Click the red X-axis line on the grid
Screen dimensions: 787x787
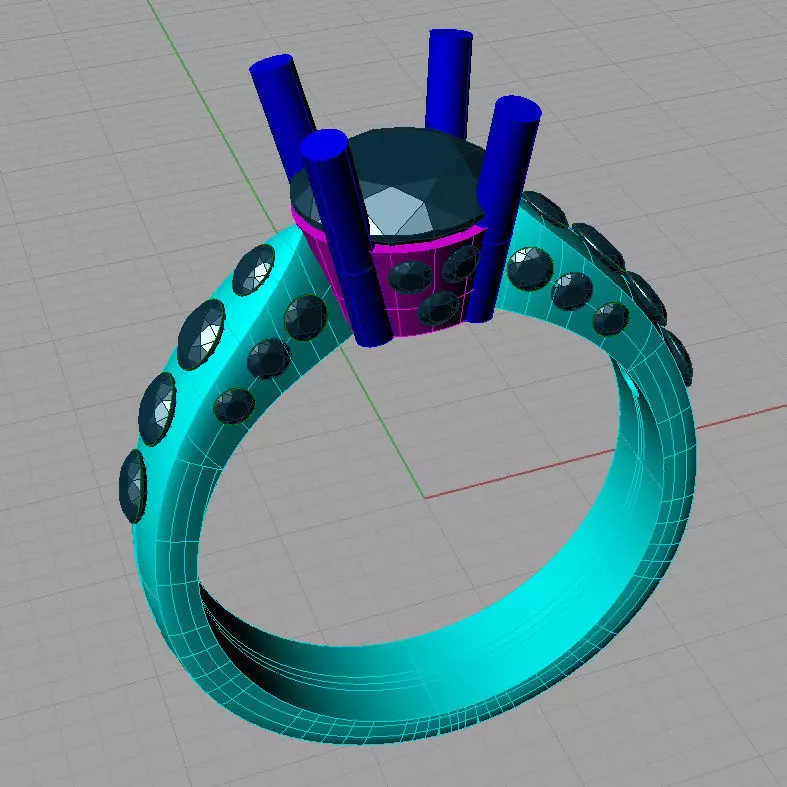(x=605, y=452)
